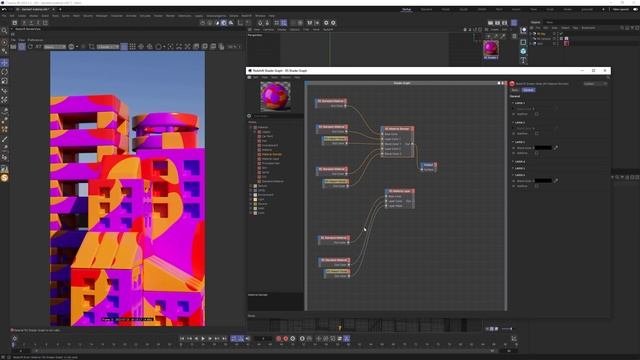Expand the Textures category in node tree
The width and height of the screenshot is (640, 360).
[251, 186]
